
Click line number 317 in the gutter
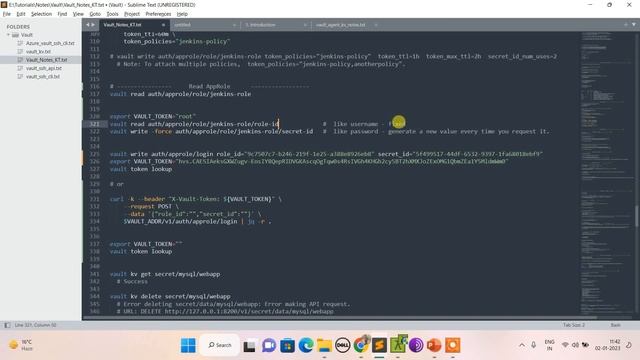95,94
